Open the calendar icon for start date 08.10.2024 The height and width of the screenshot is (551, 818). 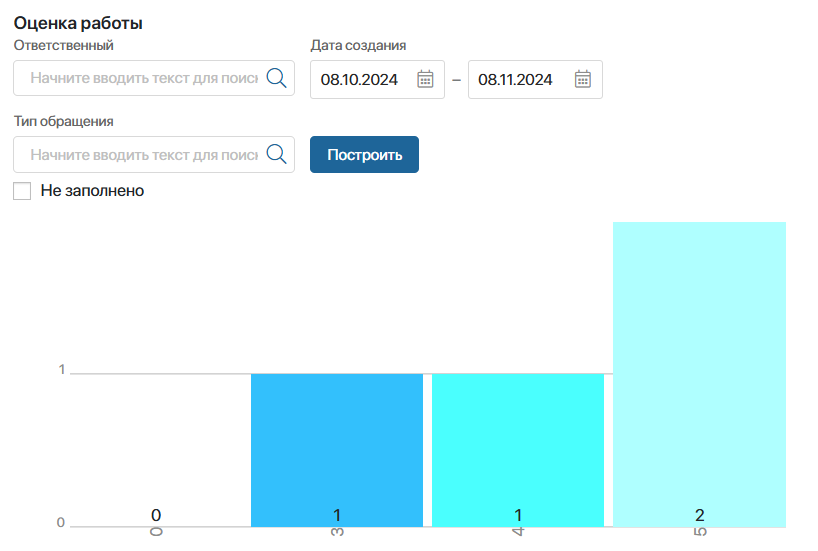[424, 79]
